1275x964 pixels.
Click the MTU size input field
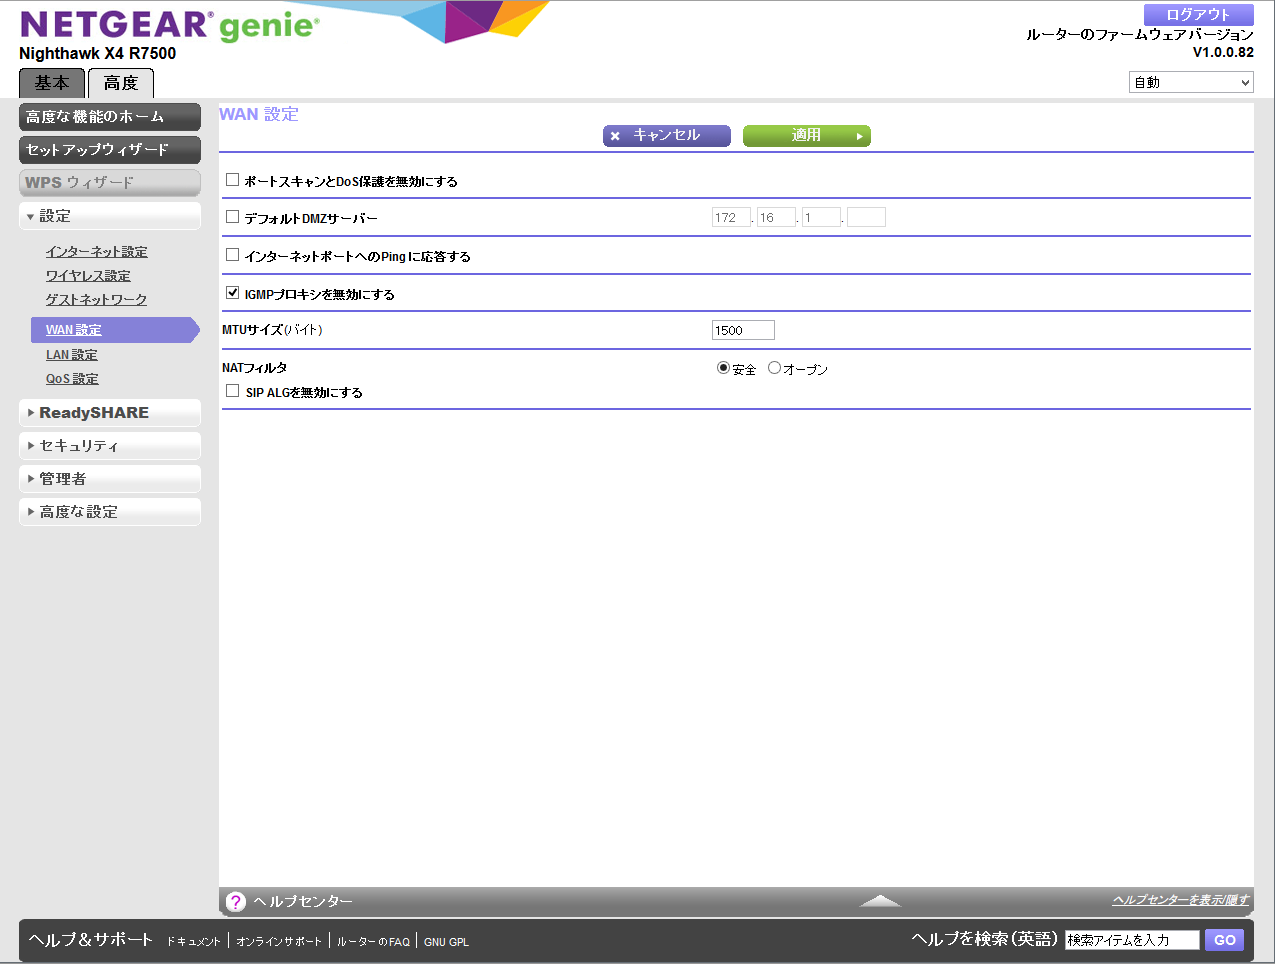(742, 330)
